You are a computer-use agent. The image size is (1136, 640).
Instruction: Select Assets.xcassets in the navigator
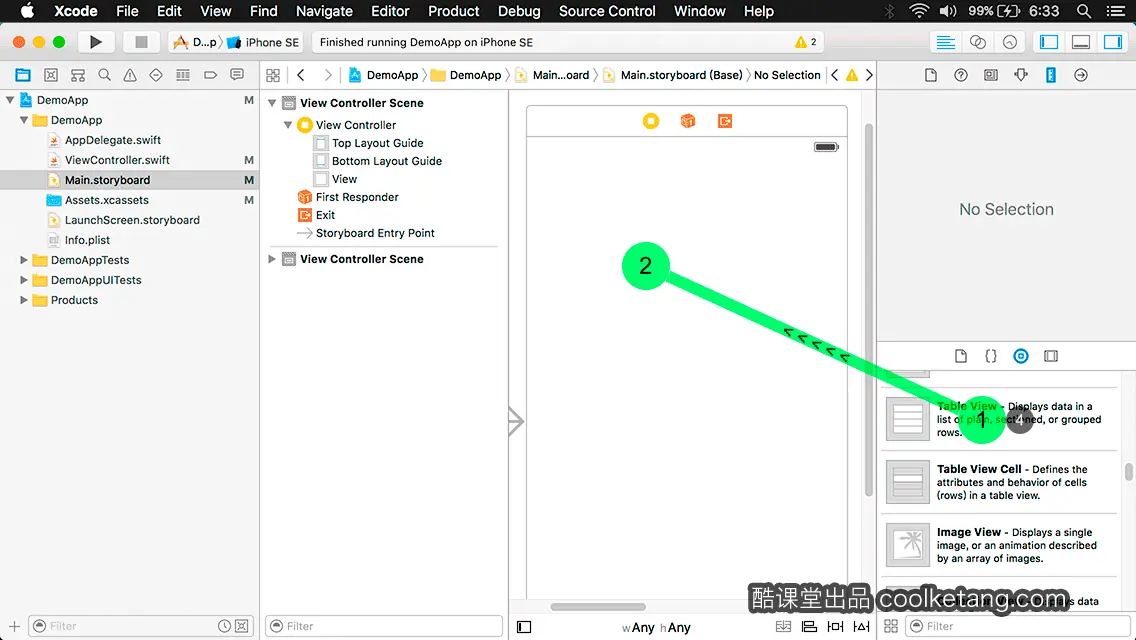(x=106, y=199)
